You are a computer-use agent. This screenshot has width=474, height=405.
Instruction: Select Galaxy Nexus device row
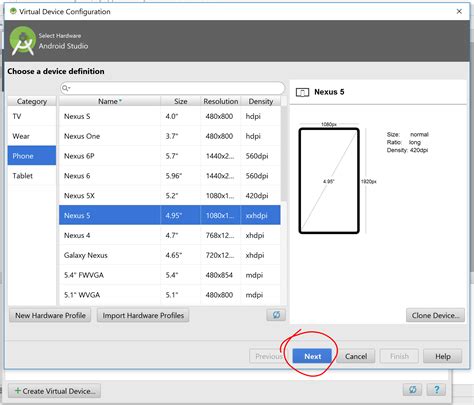170,255
